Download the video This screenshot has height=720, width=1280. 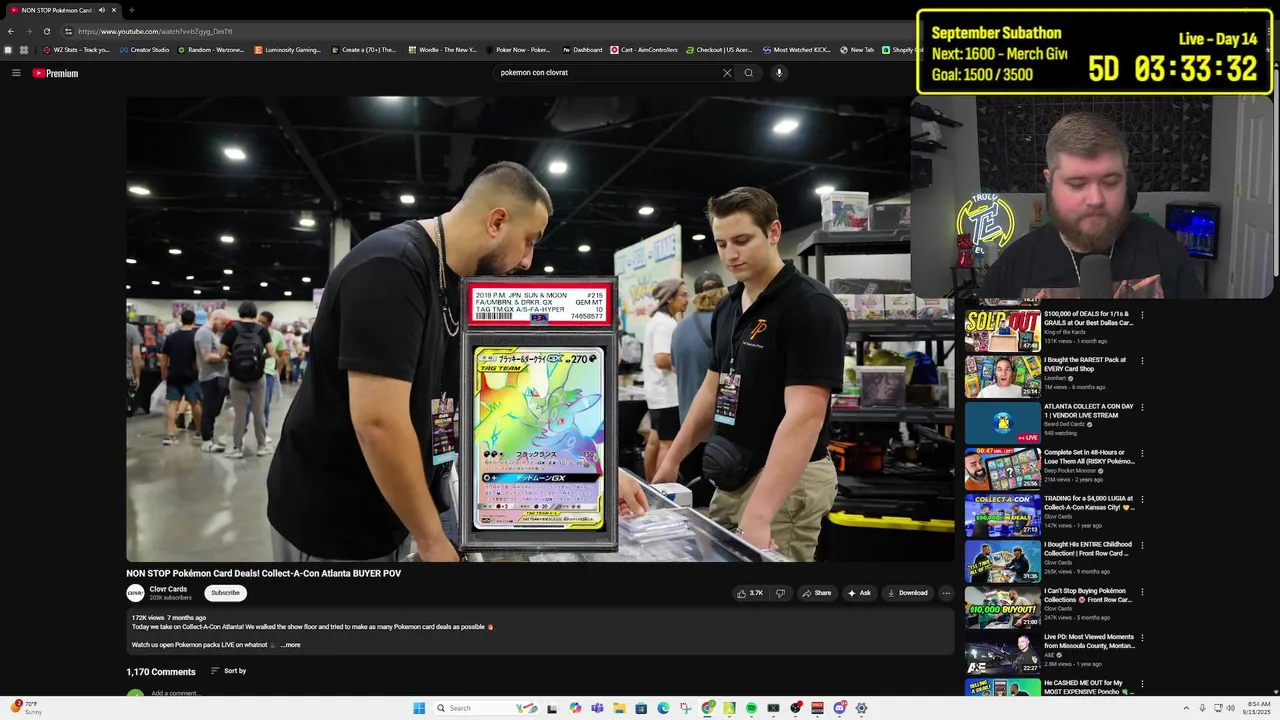point(907,593)
